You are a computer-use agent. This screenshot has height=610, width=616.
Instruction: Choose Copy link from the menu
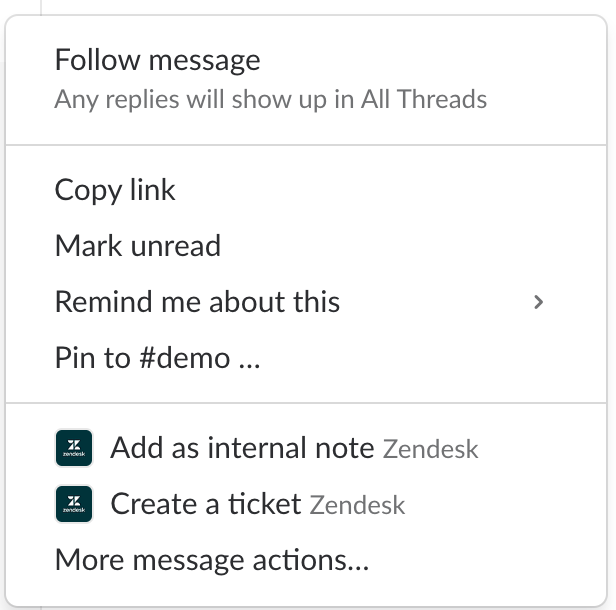[115, 190]
